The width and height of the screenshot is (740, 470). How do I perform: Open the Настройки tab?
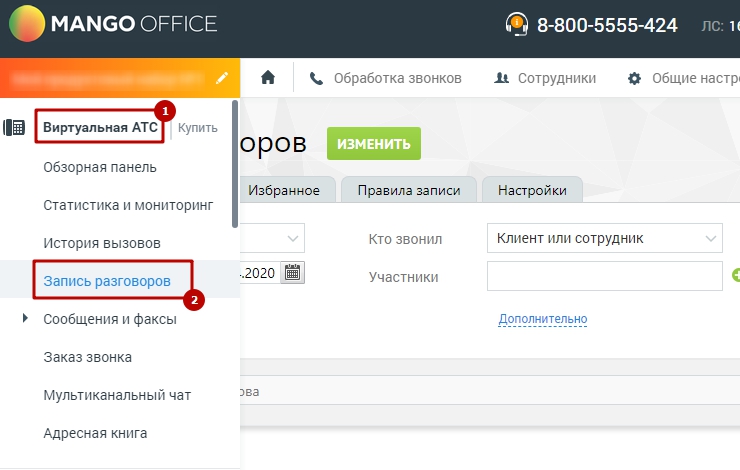coord(532,190)
